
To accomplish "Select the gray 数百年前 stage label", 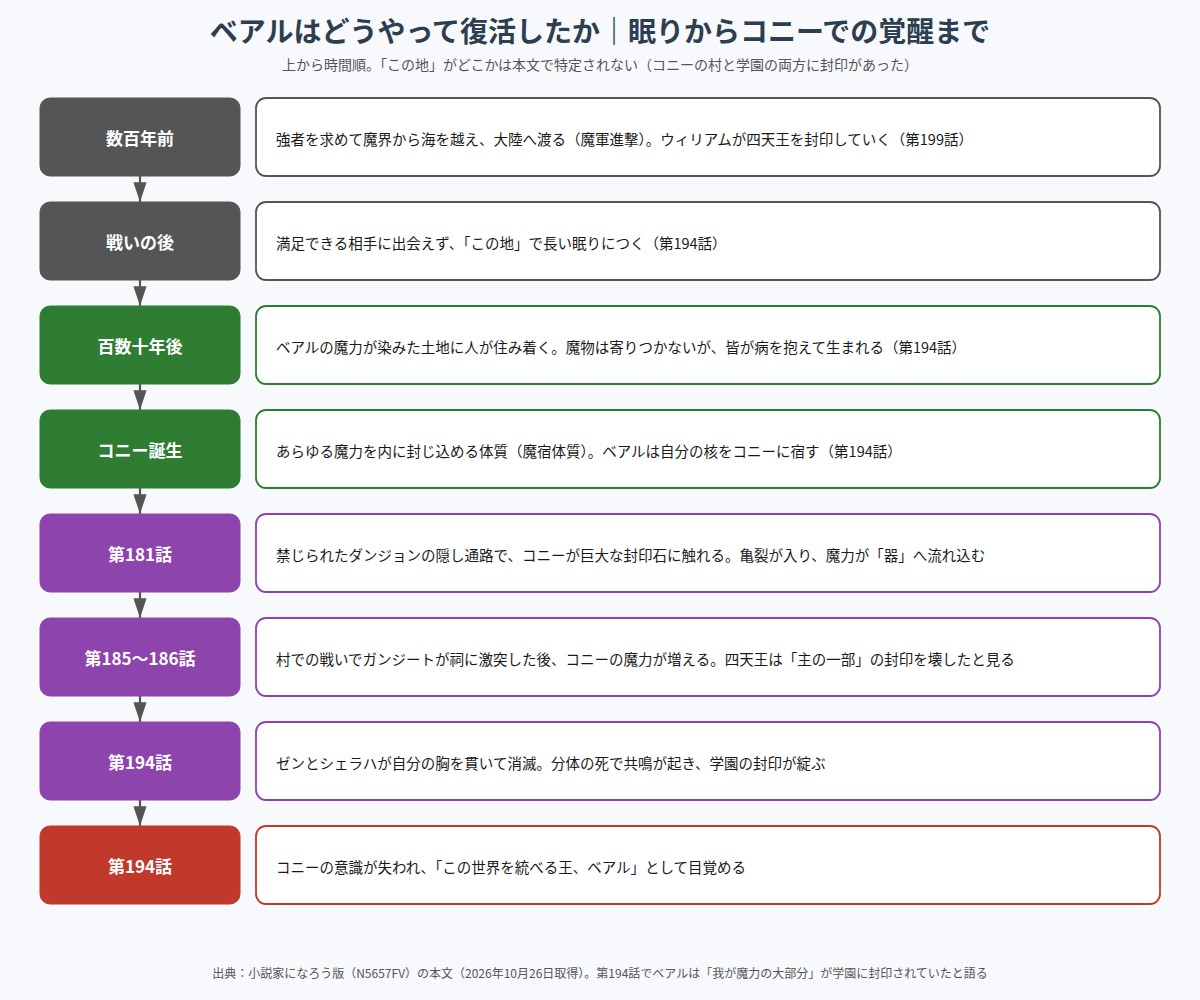I will click(x=140, y=137).
